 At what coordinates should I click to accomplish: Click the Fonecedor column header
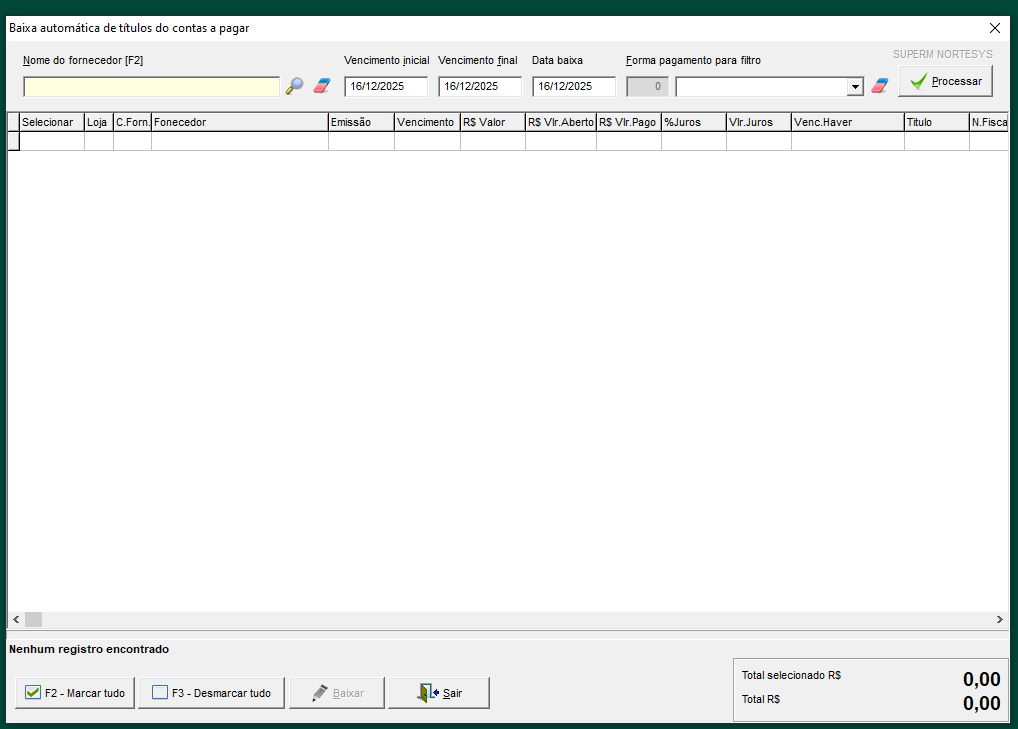click(239, 122)
